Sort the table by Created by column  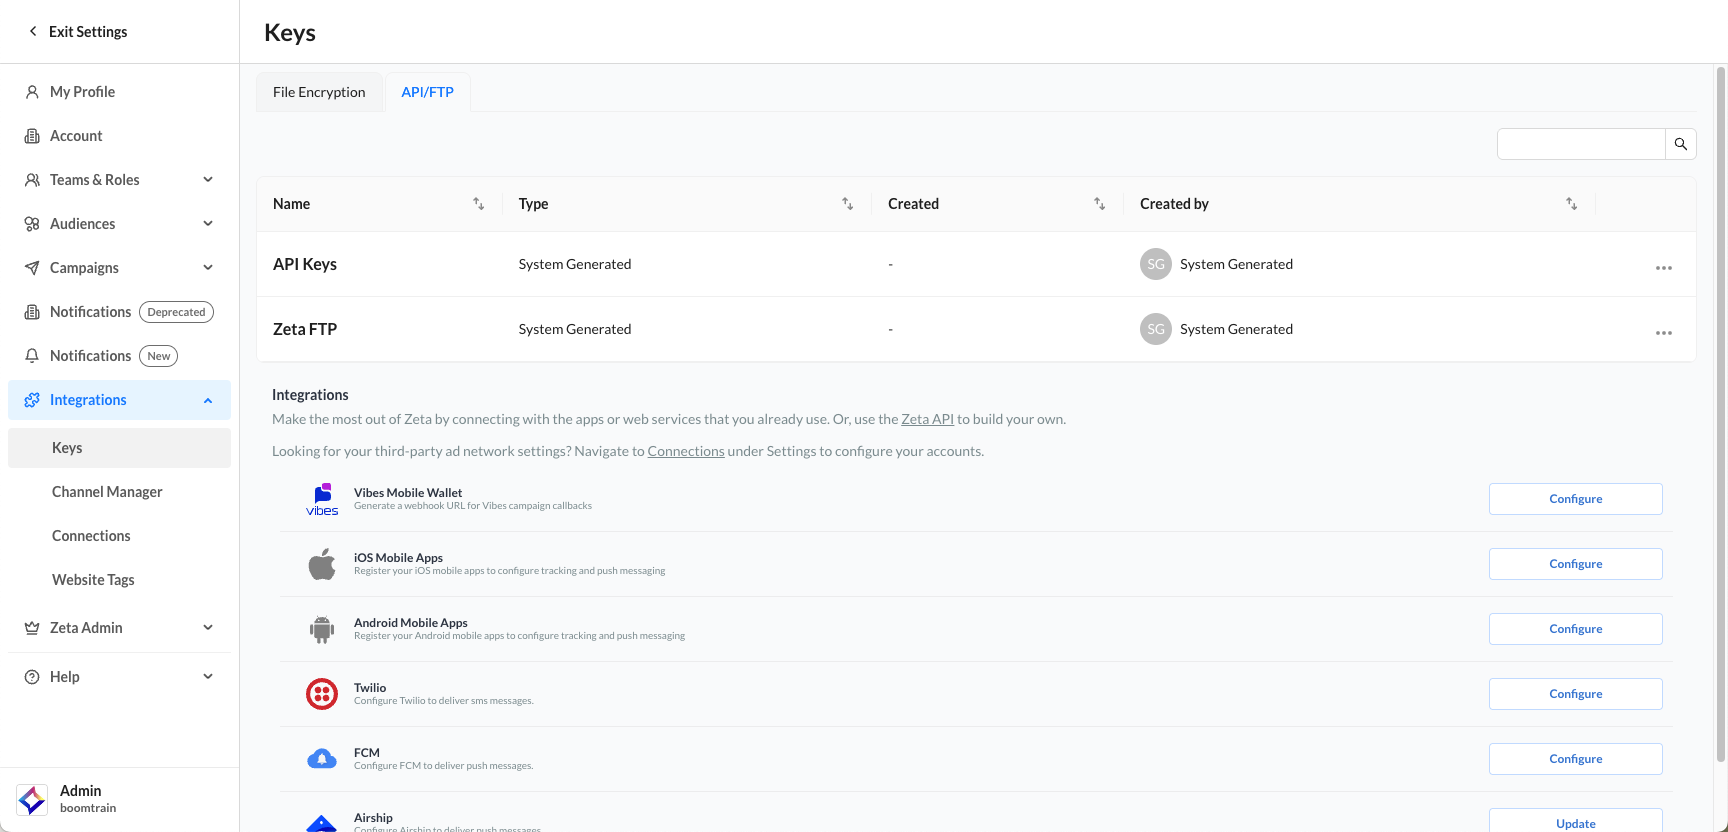point(1571,204)
